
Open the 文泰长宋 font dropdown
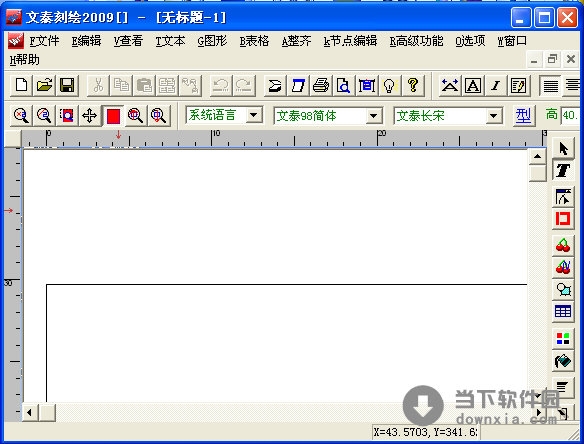(493, 115)
